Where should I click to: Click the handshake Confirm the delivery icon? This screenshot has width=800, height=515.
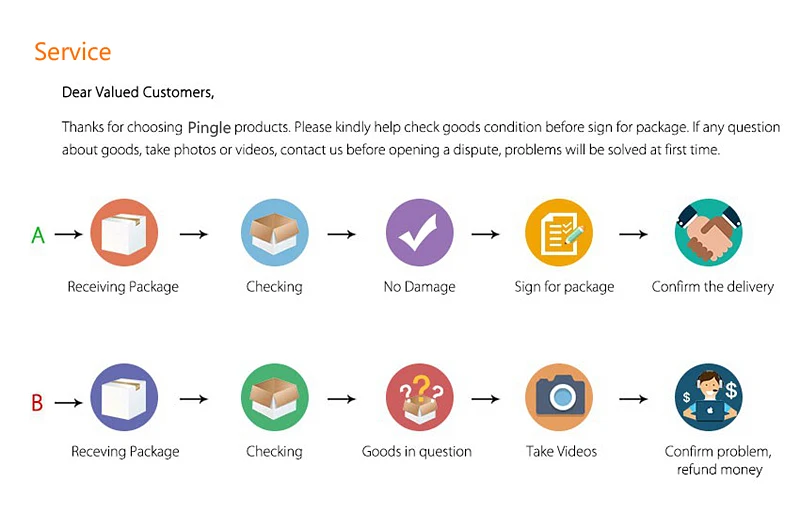[x=708, y=233]
